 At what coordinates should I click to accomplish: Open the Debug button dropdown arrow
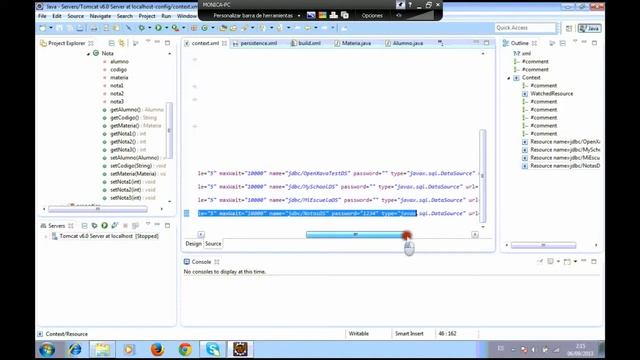click(149, 28)
